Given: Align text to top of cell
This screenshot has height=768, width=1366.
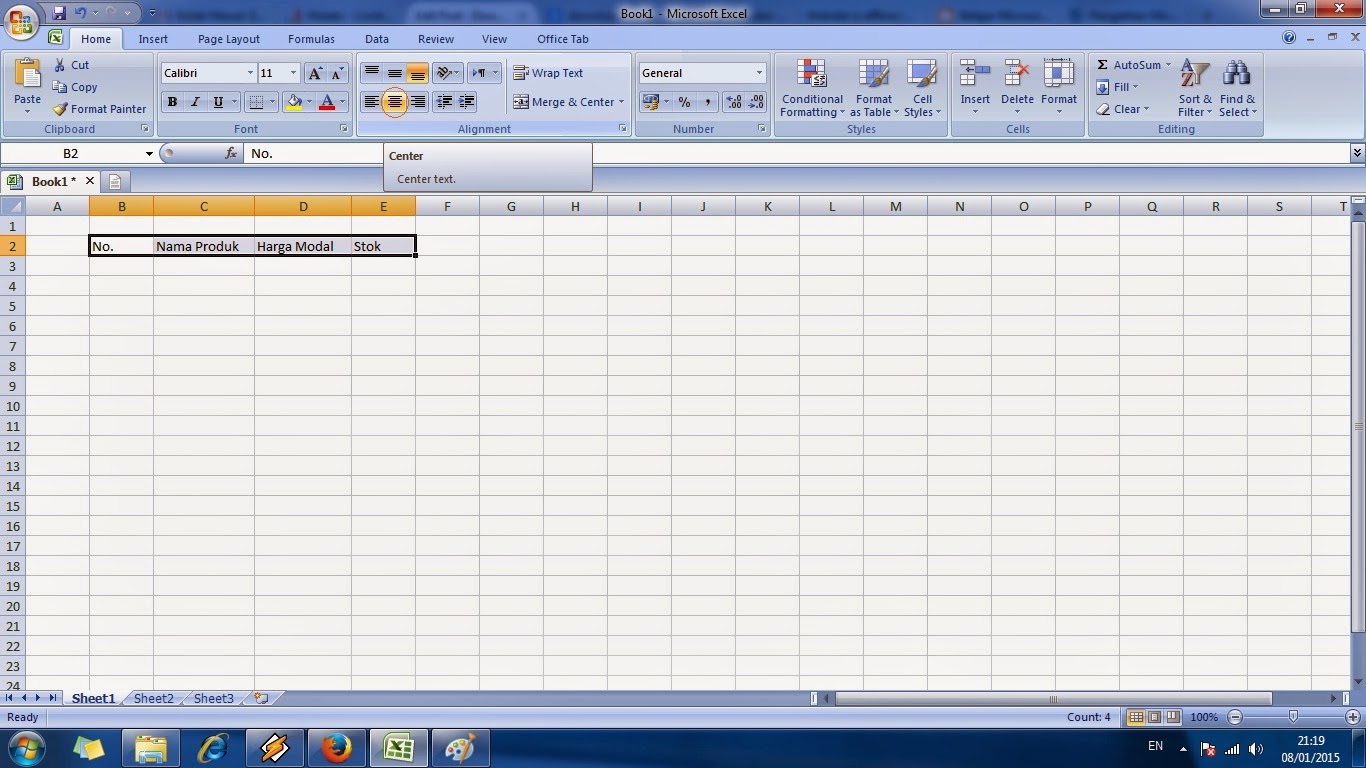Looking at the screenshot, I should [371, 73].
